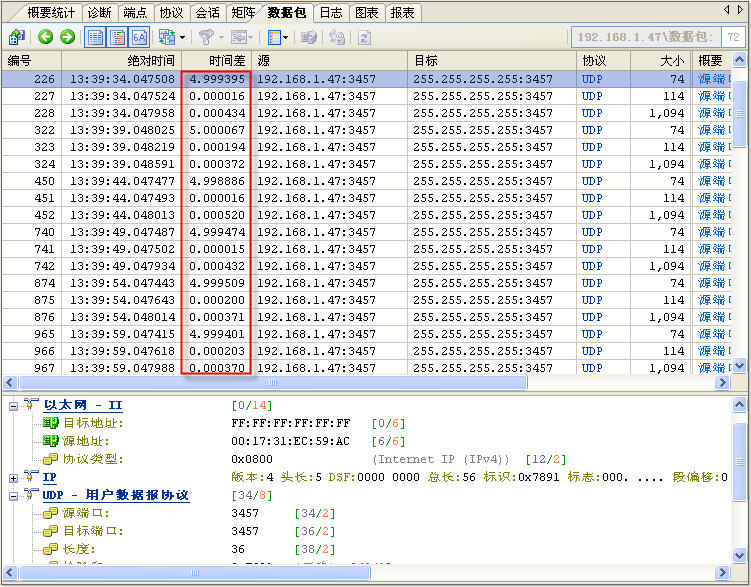
Task: Collapse the UDP - 用户数据报协议 node
Action: pyautogui.click(x=13, y=496)
